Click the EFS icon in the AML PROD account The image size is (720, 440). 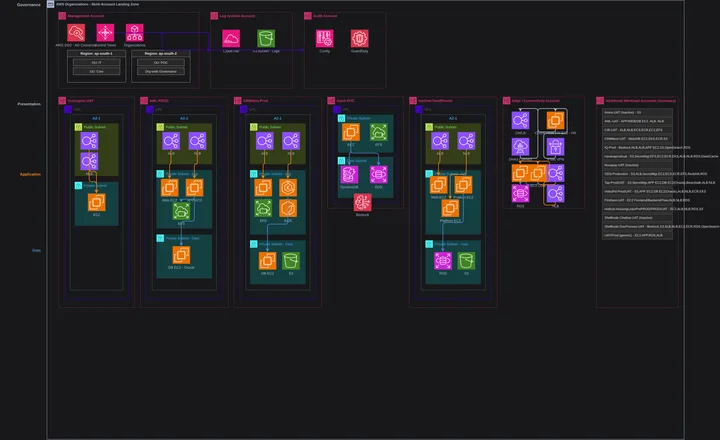[x=181, y=211]
